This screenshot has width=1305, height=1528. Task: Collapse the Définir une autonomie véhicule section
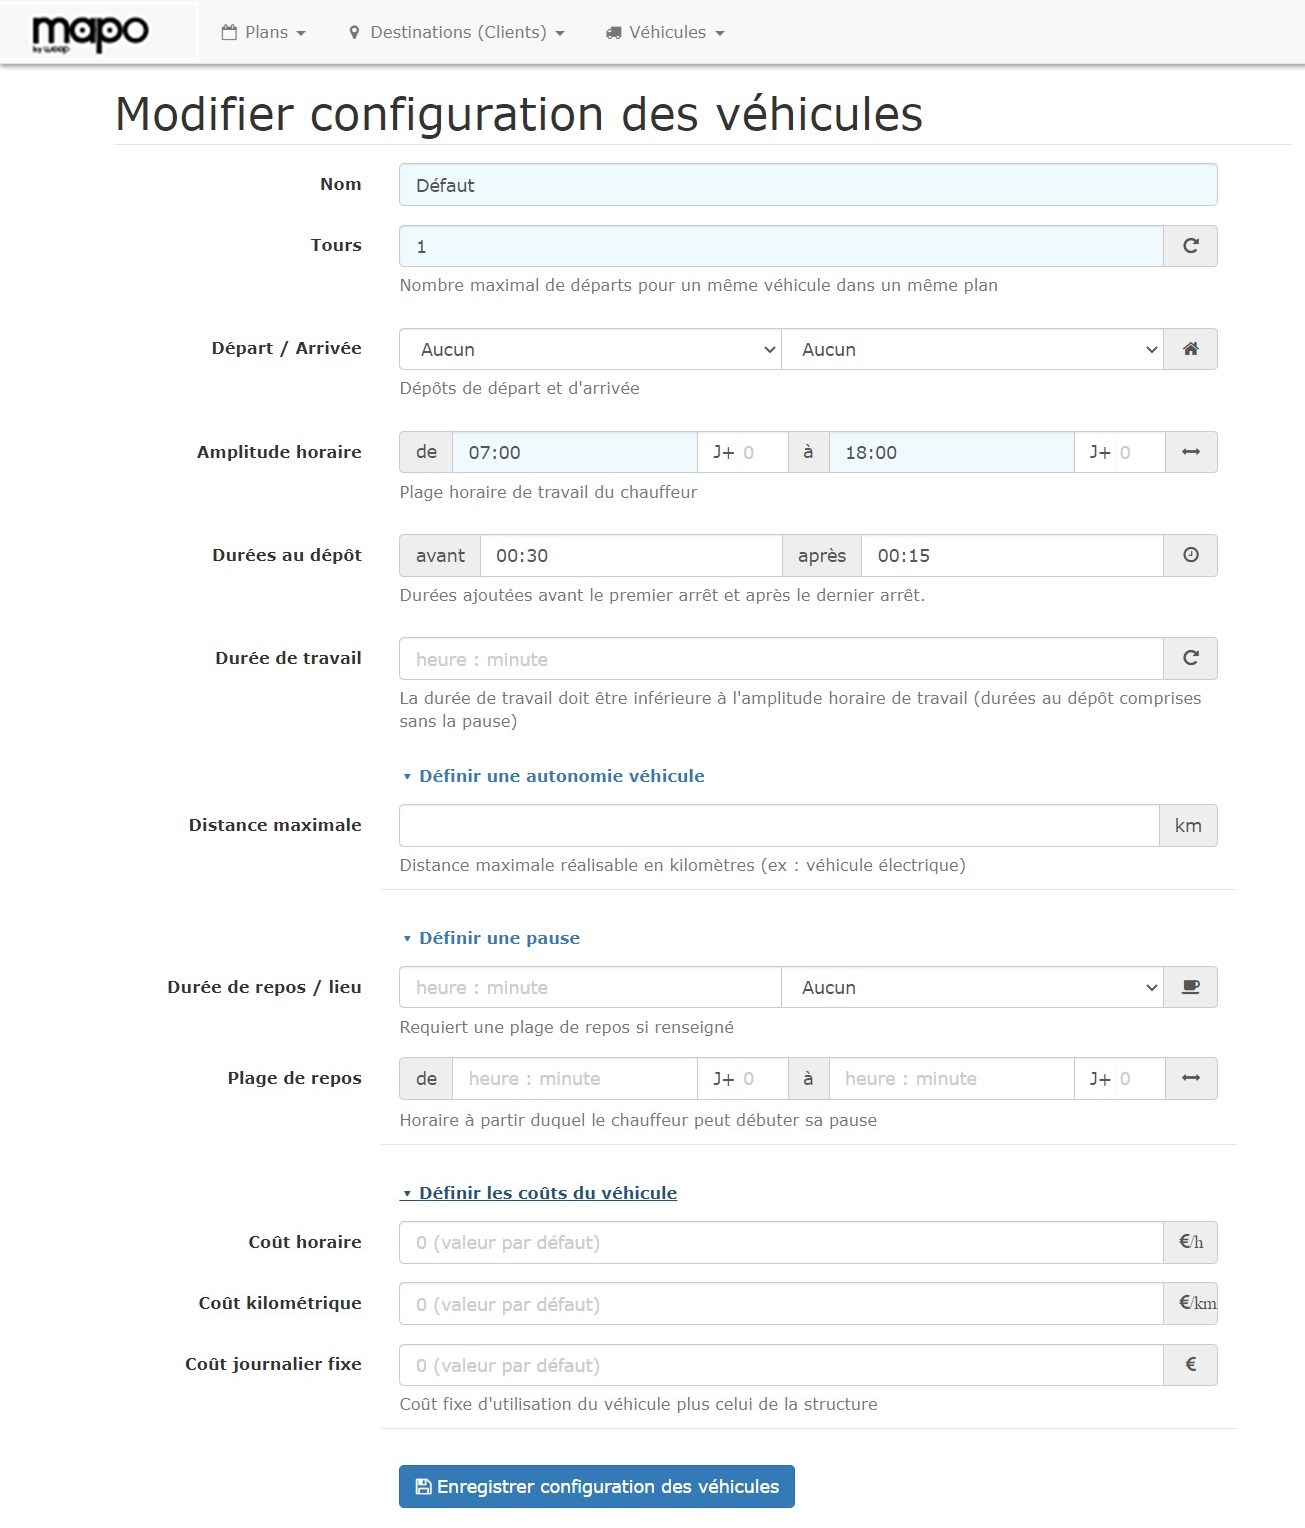(x=561, y=776)
